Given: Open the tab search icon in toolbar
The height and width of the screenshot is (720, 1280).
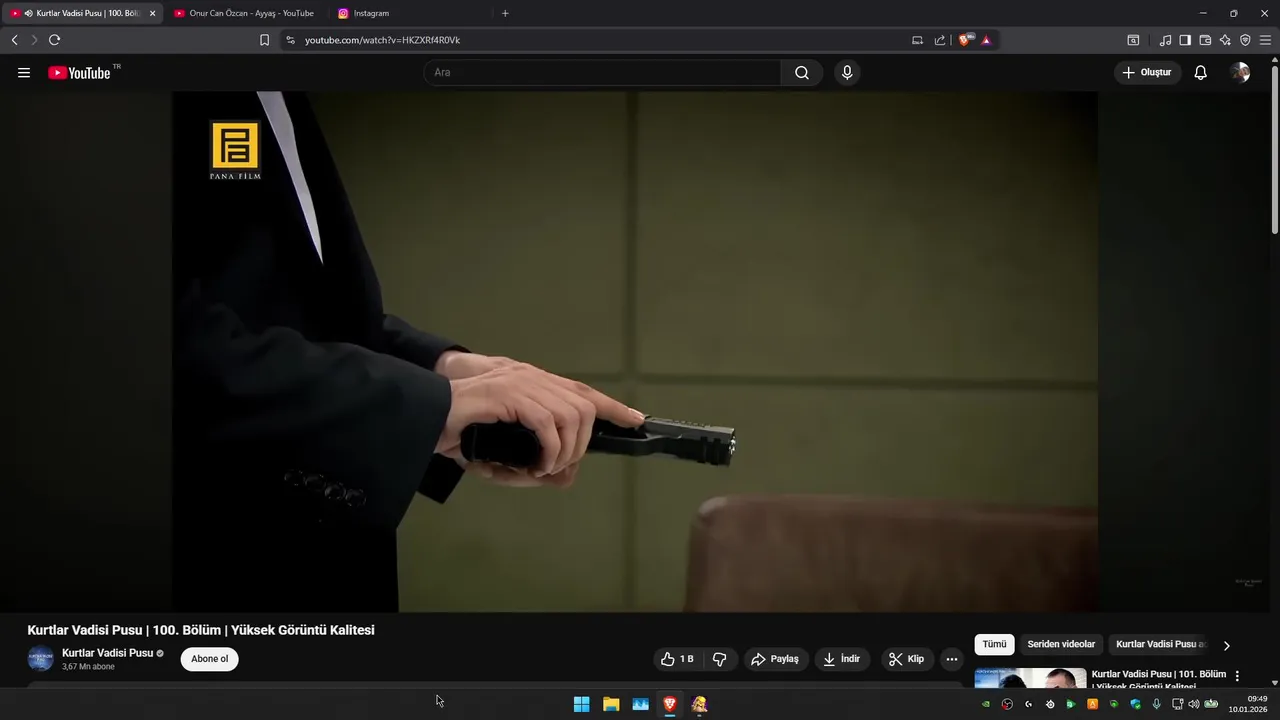Looking at the screenshot, I should pos(1133,40).
